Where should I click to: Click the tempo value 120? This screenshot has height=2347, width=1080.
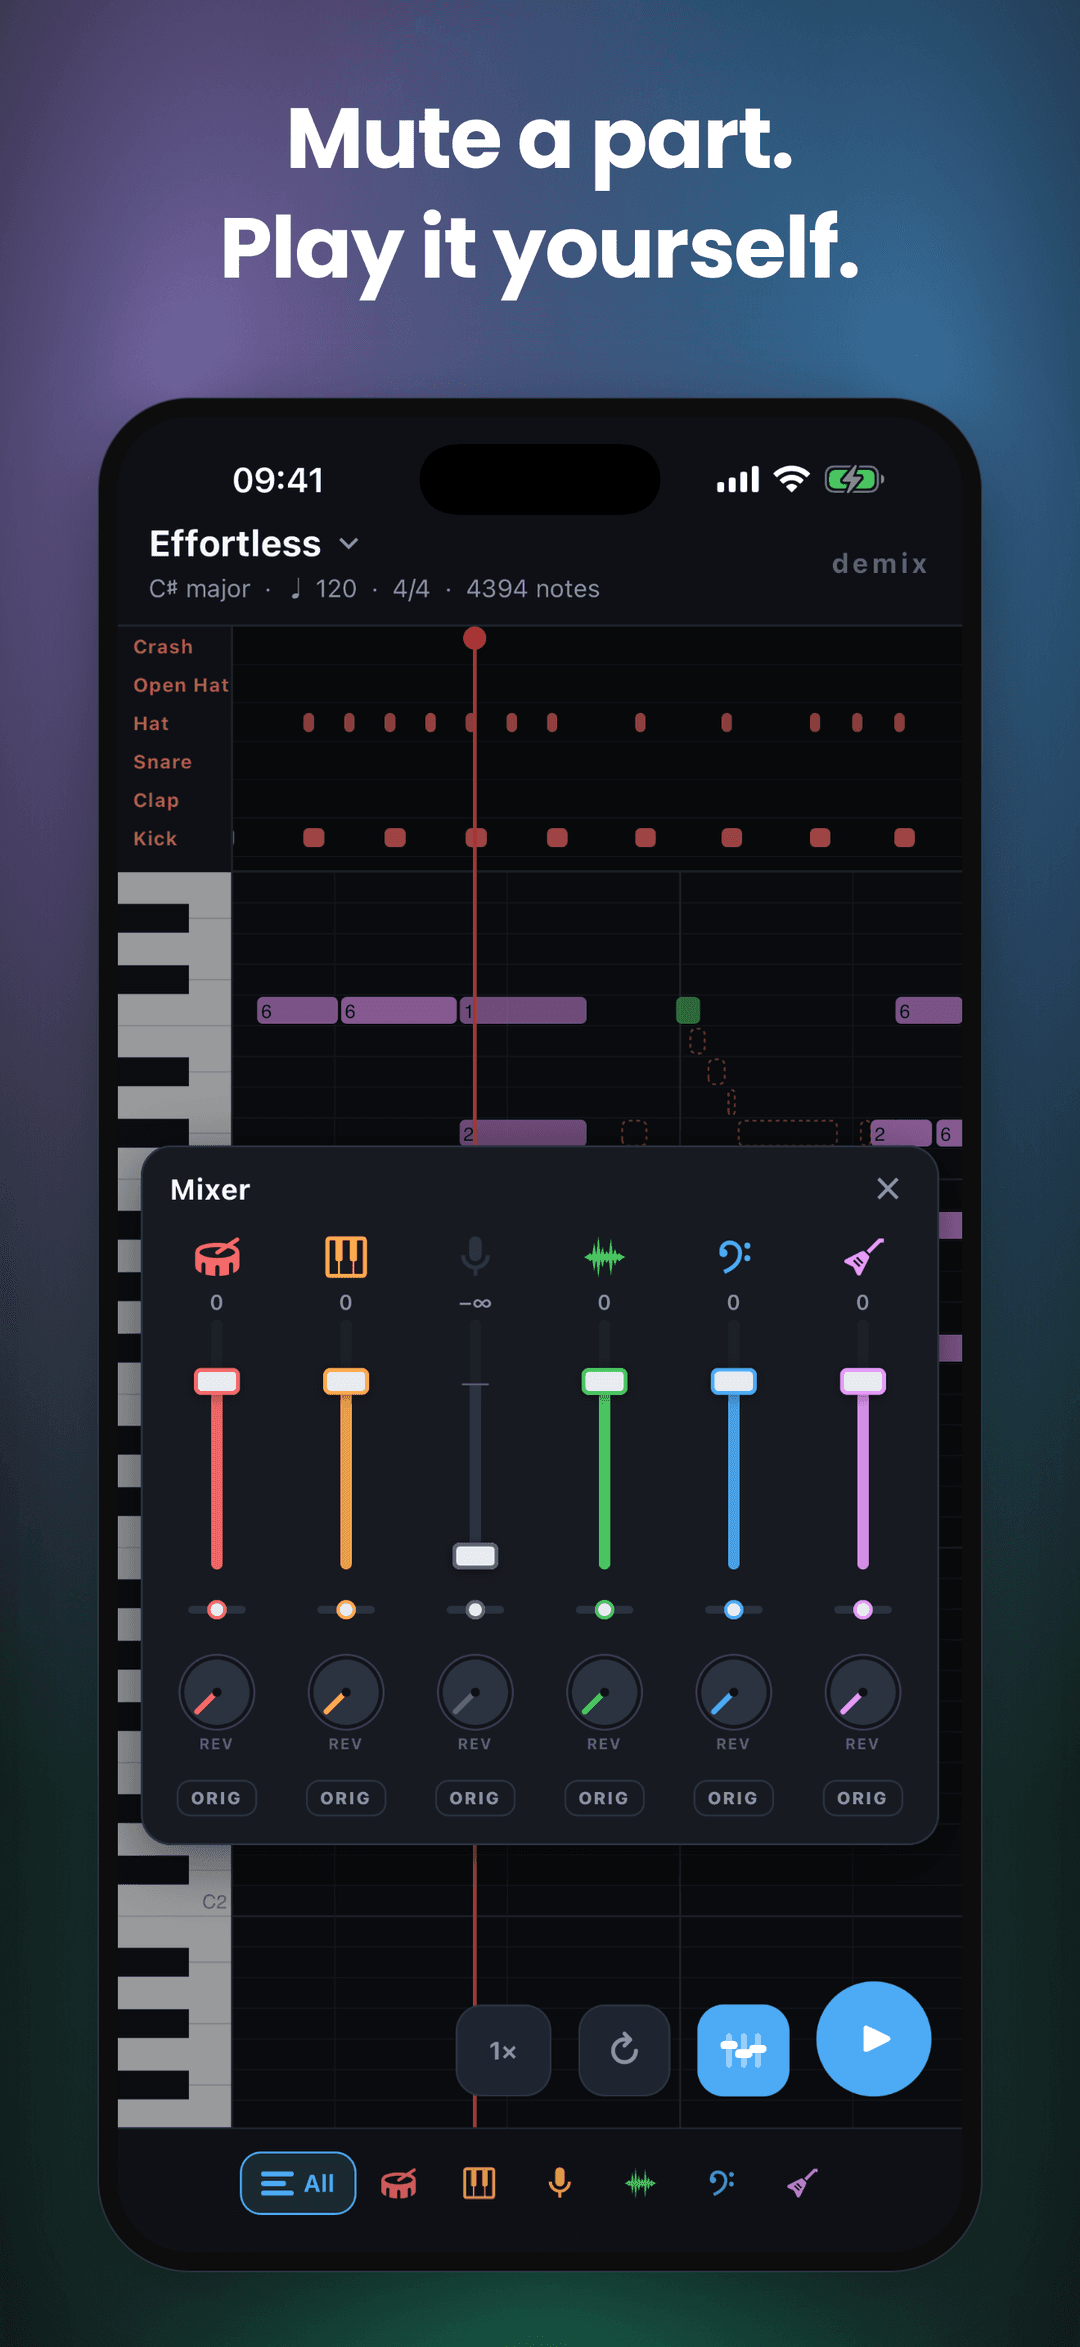[x=336, y=589]
